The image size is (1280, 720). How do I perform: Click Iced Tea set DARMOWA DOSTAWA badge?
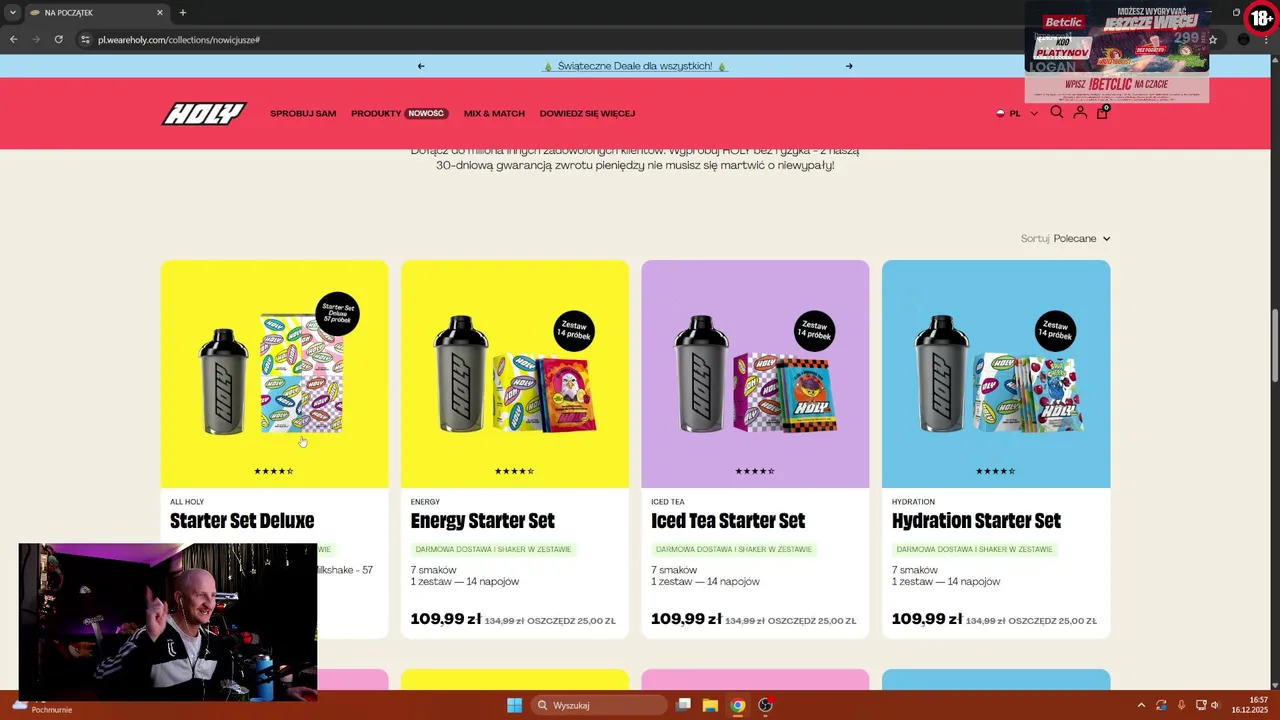pyautogui.click(x=734, y=549)
